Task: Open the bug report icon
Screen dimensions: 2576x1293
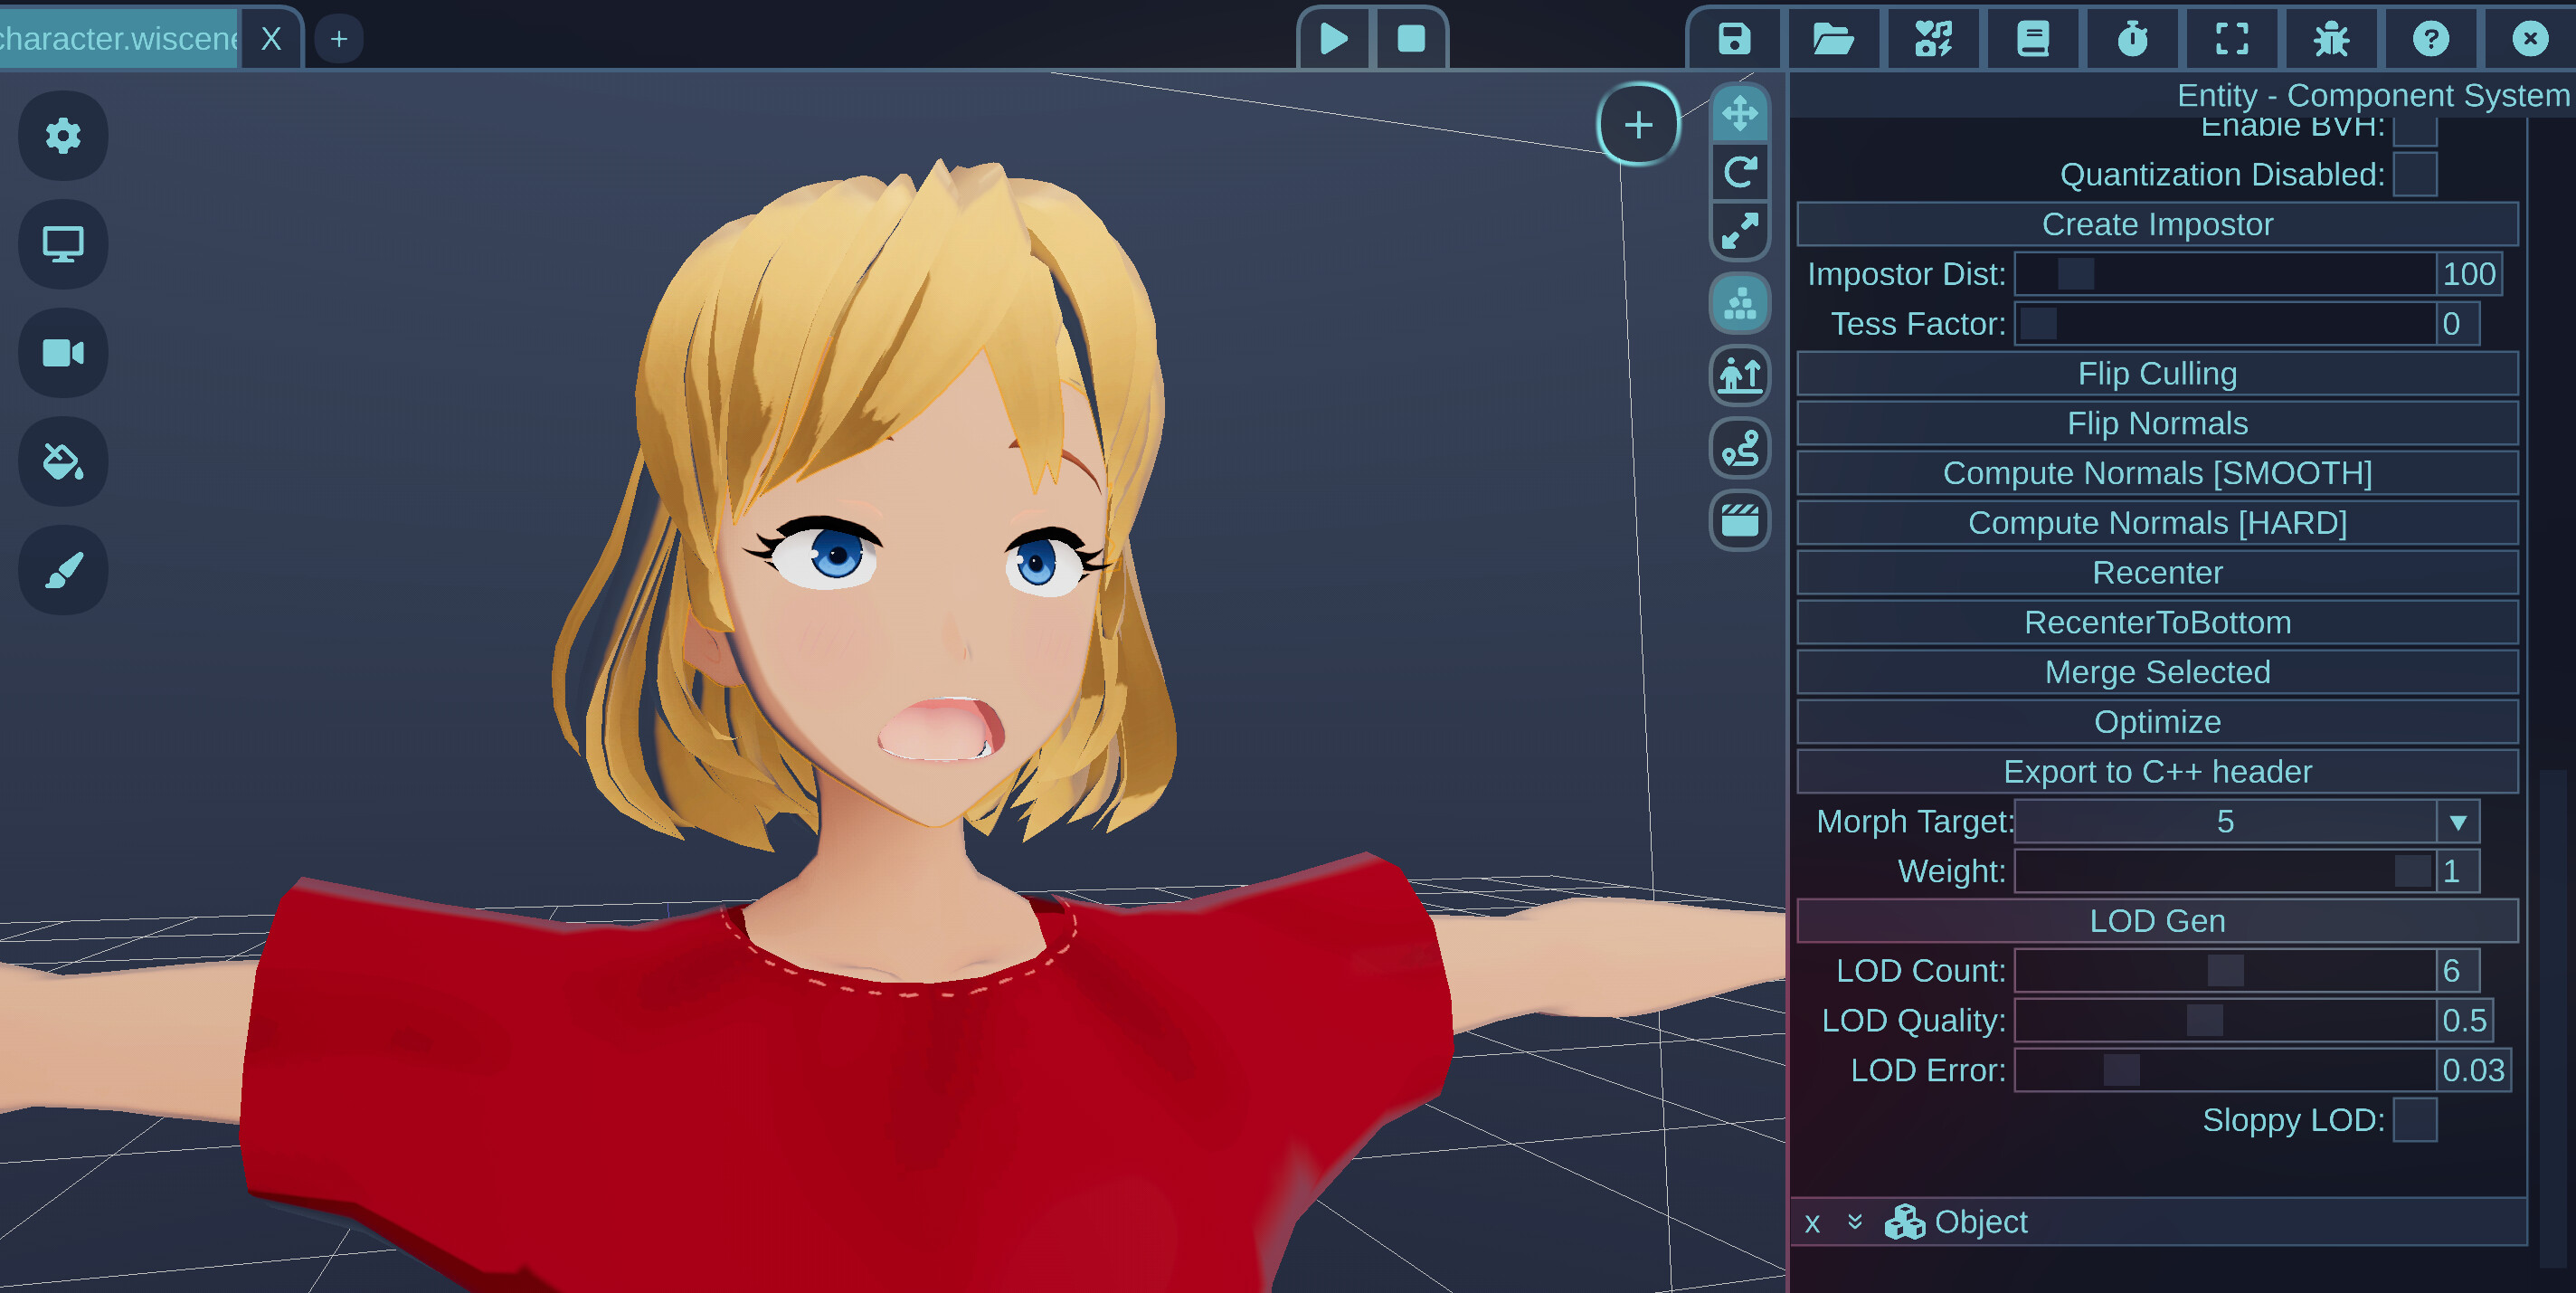Action: 2331,39
